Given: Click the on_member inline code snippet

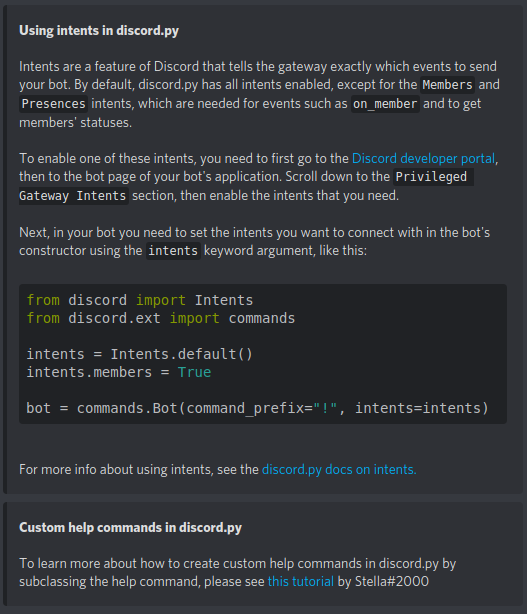Looking at the screenshot, I should pos(385,104).
